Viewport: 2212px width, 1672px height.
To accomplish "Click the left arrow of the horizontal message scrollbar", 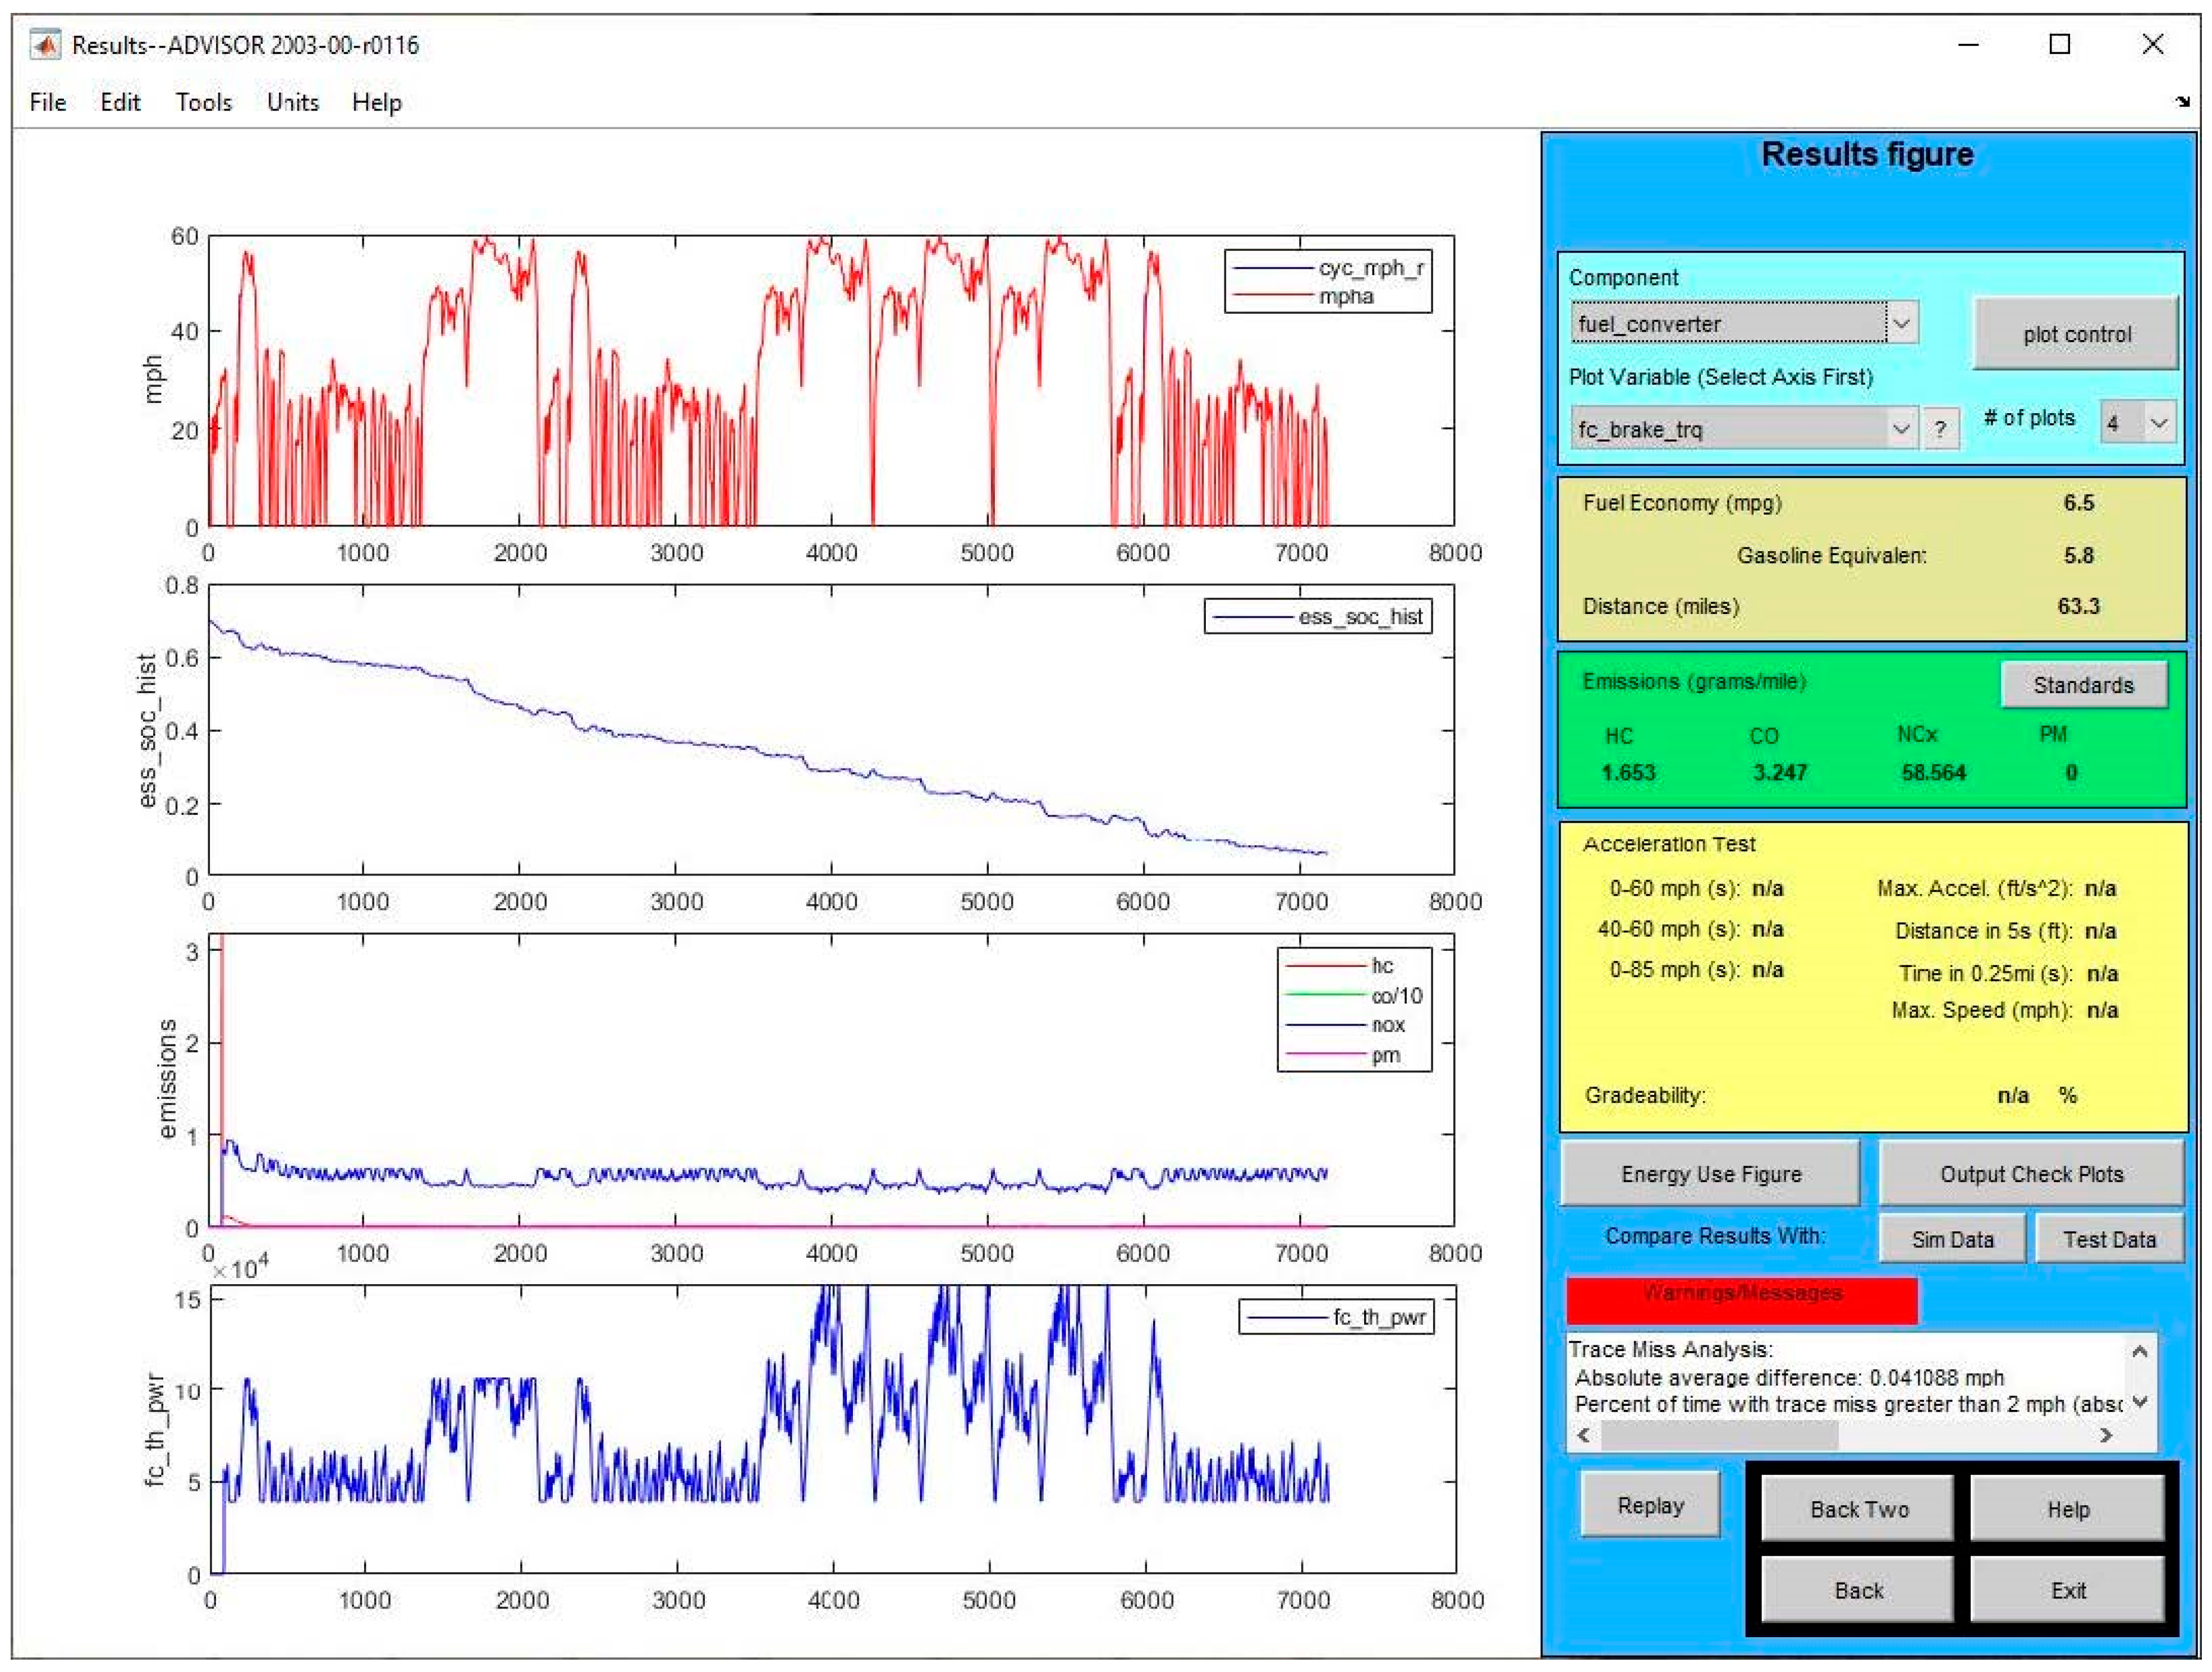I will (x=1584, y=1436).
